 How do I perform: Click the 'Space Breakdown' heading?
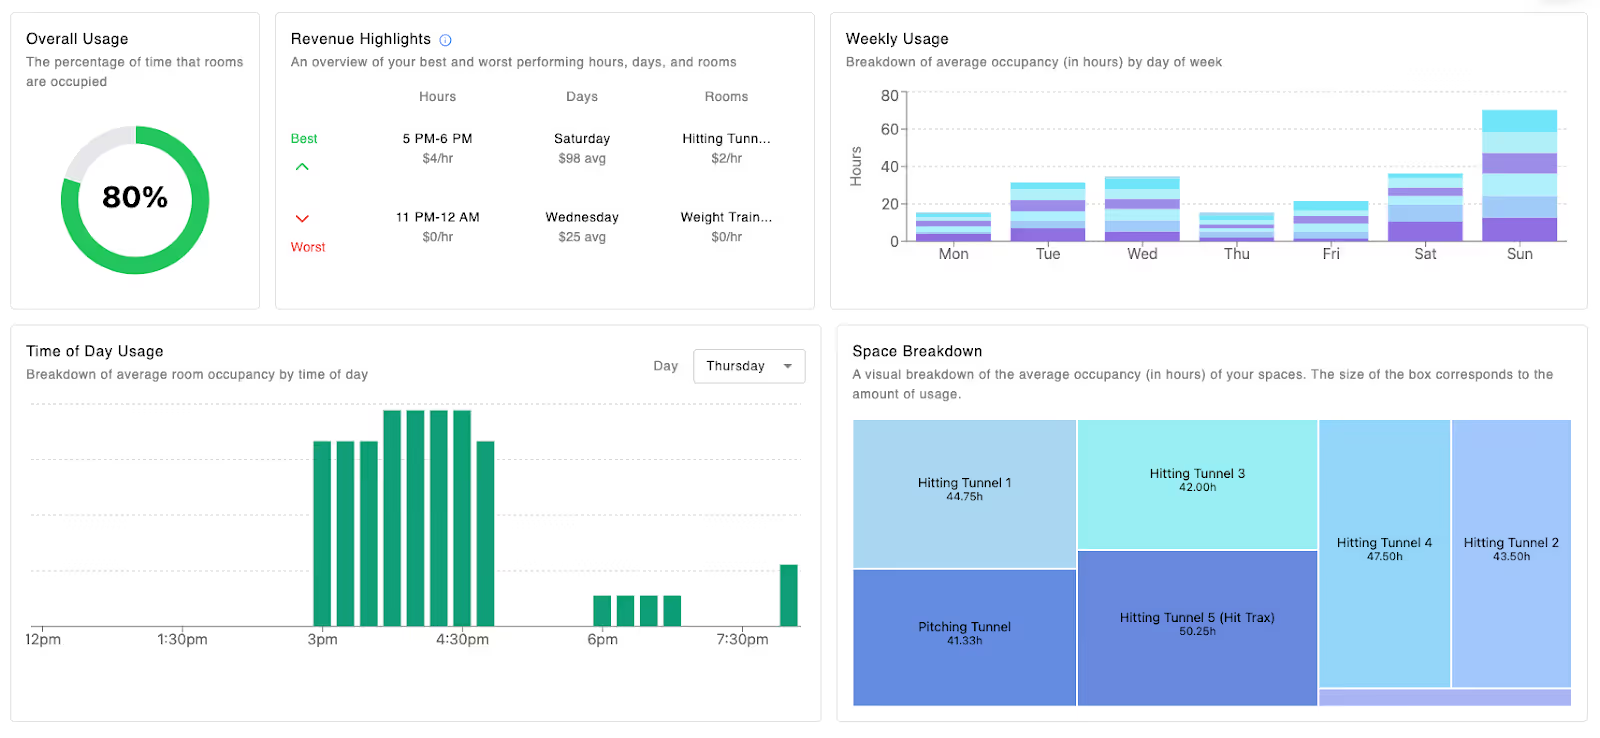[917, 351]
